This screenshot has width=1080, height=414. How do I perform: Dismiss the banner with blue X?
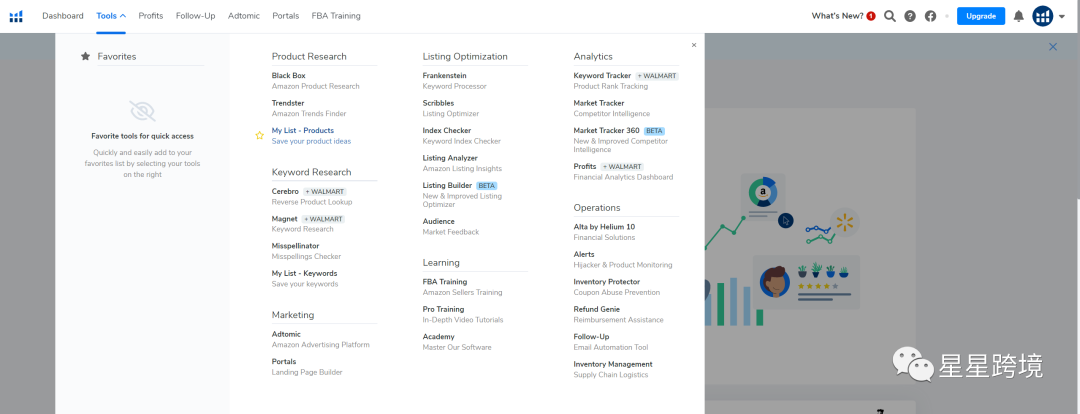click(1052, 47)
